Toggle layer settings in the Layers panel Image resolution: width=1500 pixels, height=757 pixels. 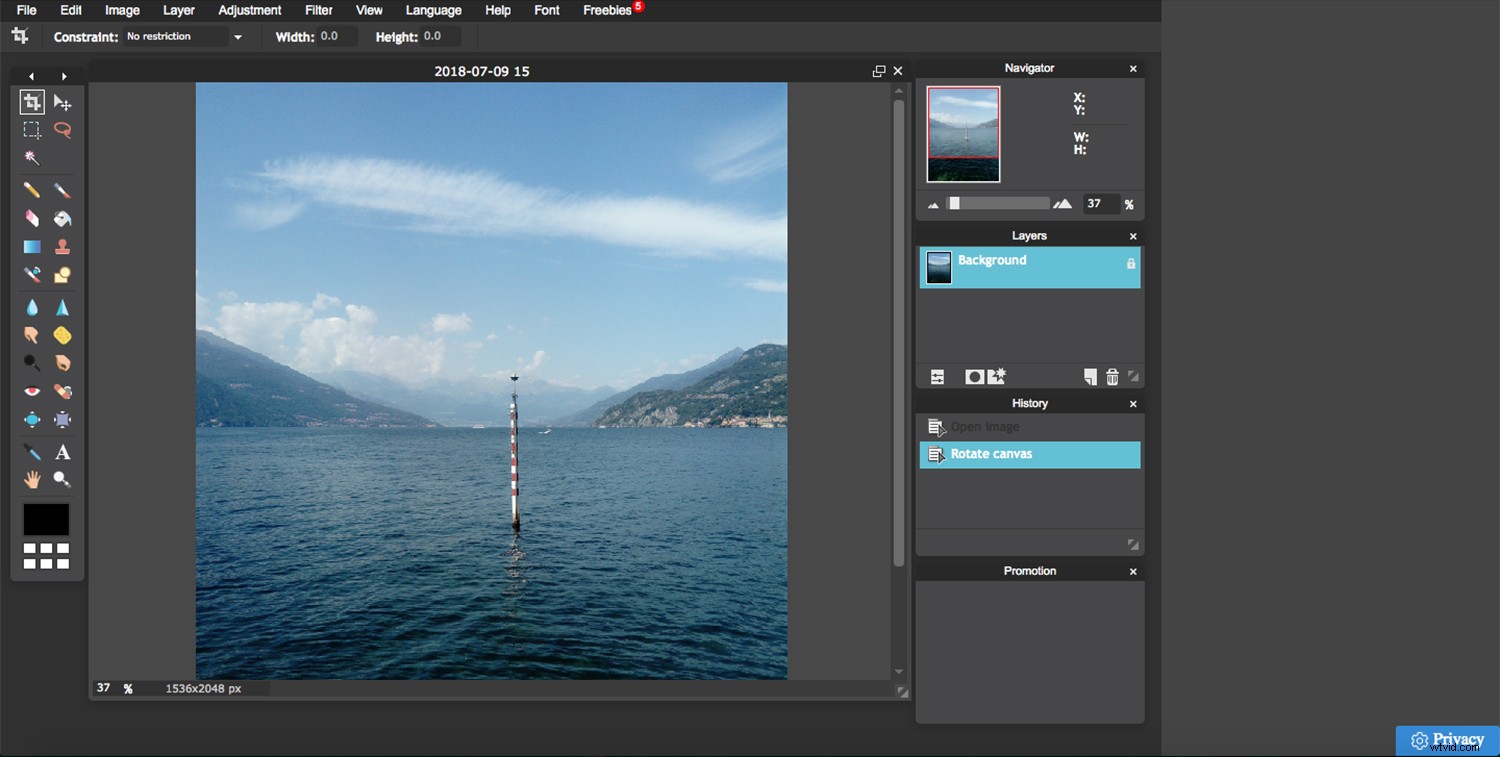pyautogui.click(x=937, y=376)
